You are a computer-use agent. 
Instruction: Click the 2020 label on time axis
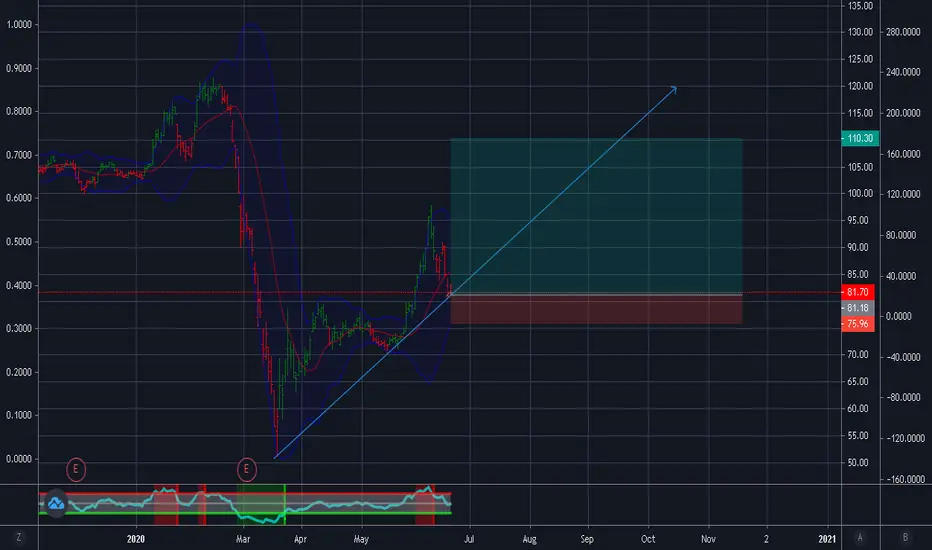[136, 539]
